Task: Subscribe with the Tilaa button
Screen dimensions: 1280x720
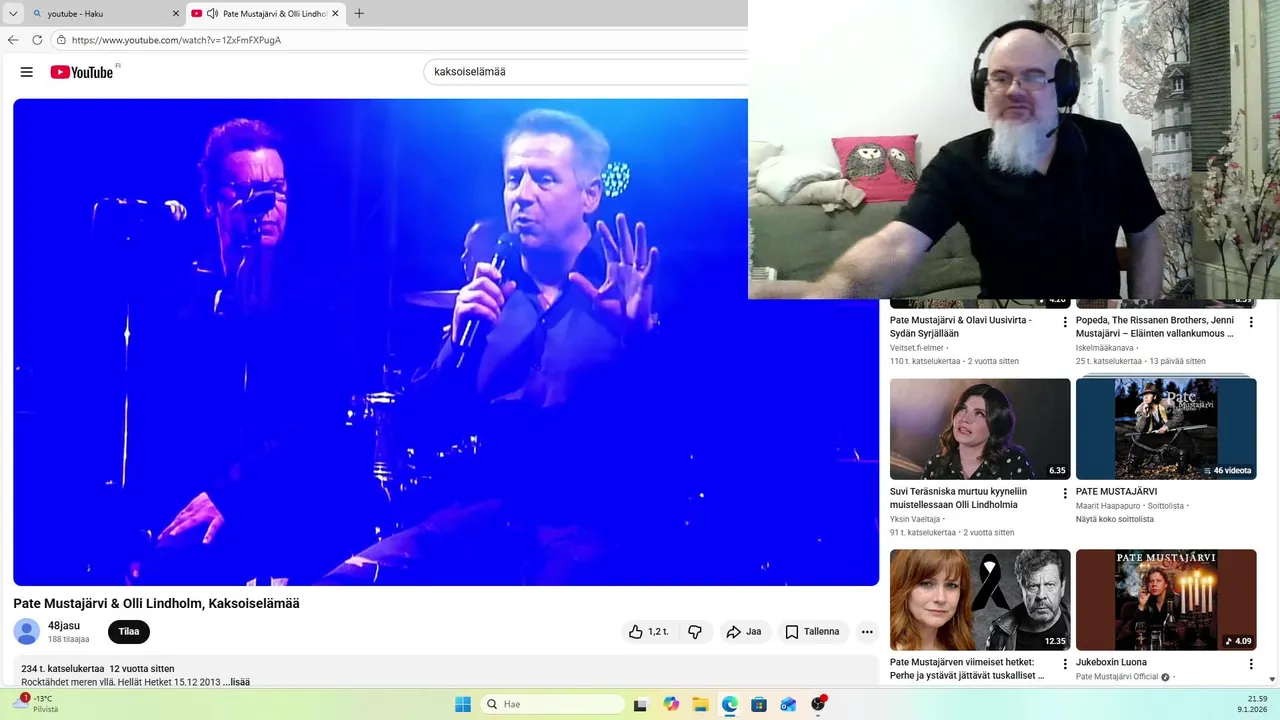Action: coord(129,632)
